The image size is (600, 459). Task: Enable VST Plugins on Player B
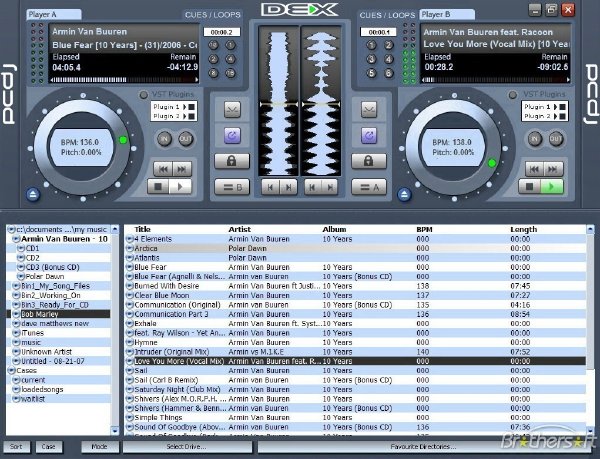[512, 95]
